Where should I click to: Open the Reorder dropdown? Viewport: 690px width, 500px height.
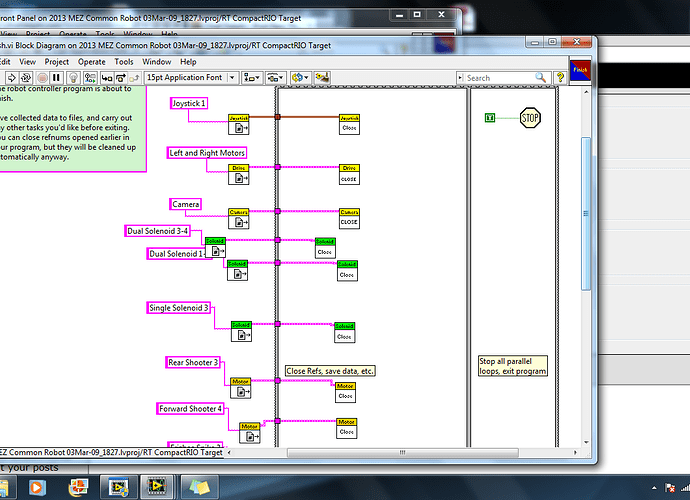[301, 78]
